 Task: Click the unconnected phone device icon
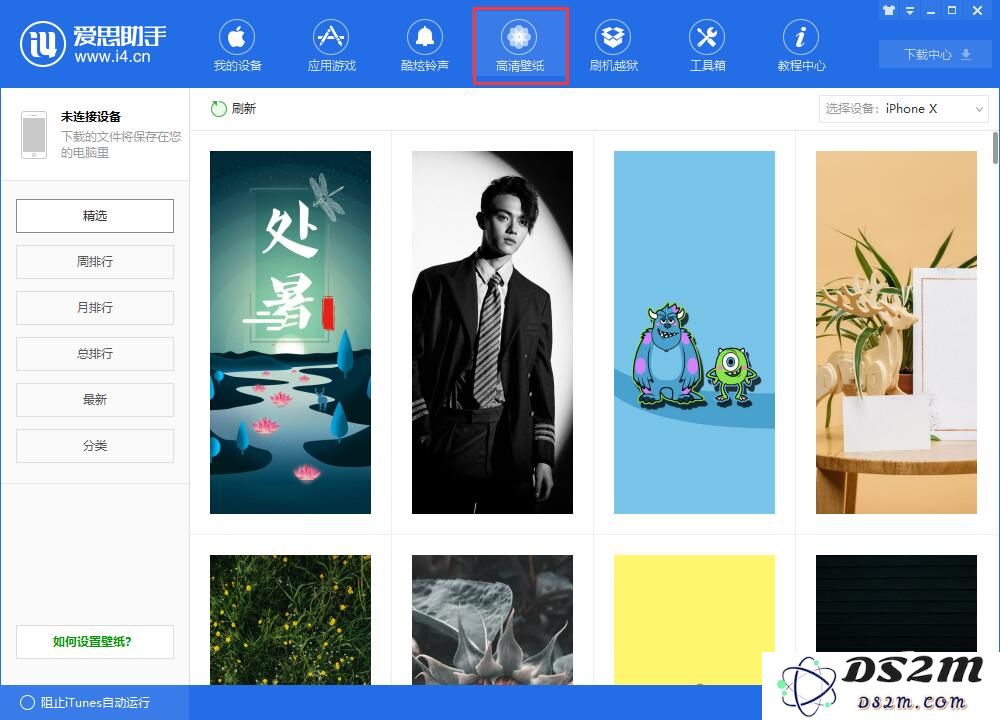(x=34, y=135)
